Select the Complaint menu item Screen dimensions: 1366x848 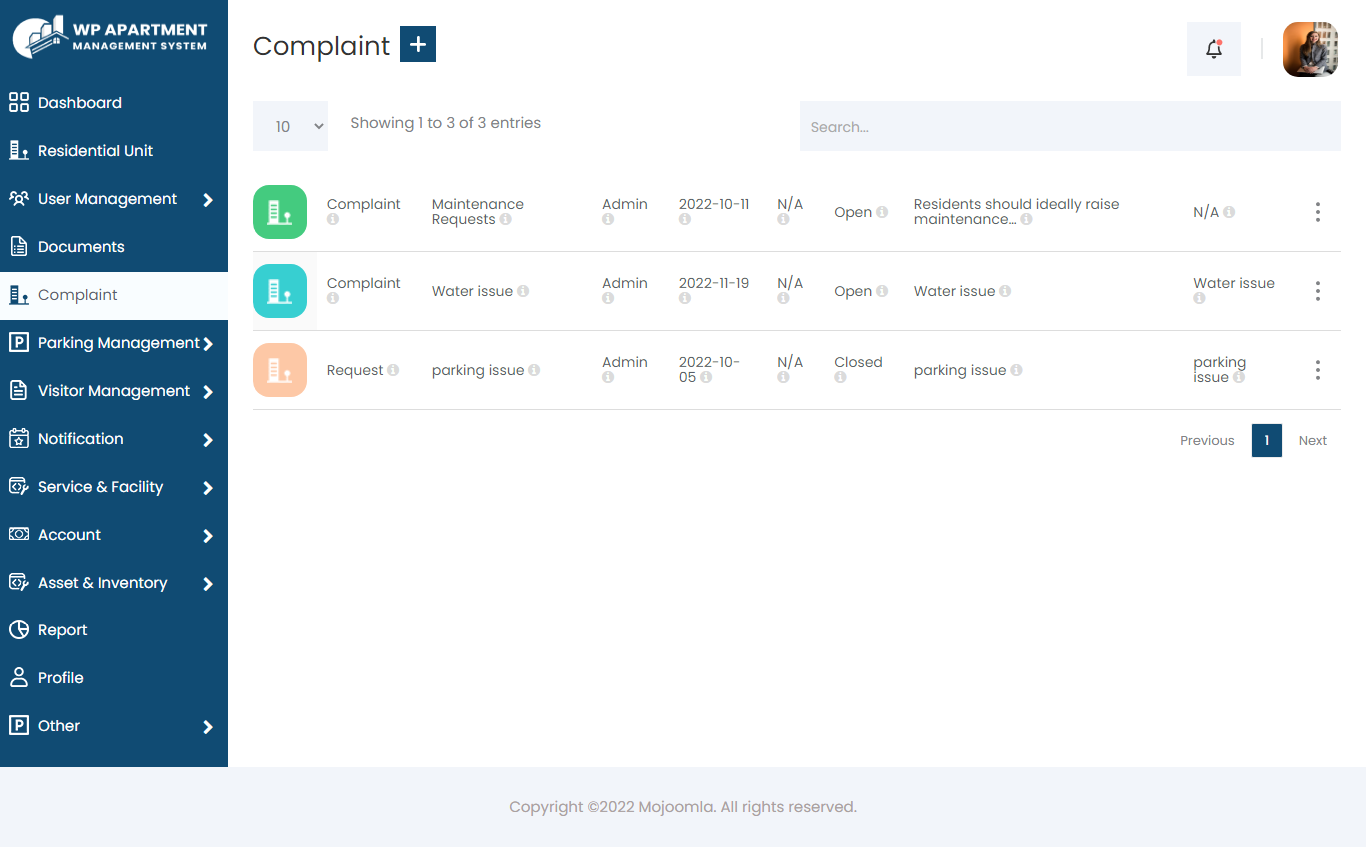(x=114, y=295)
